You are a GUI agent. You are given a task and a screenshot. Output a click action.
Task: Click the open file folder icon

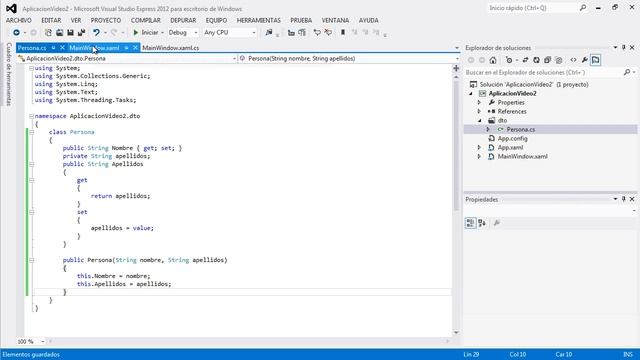[x=60, y=33]
